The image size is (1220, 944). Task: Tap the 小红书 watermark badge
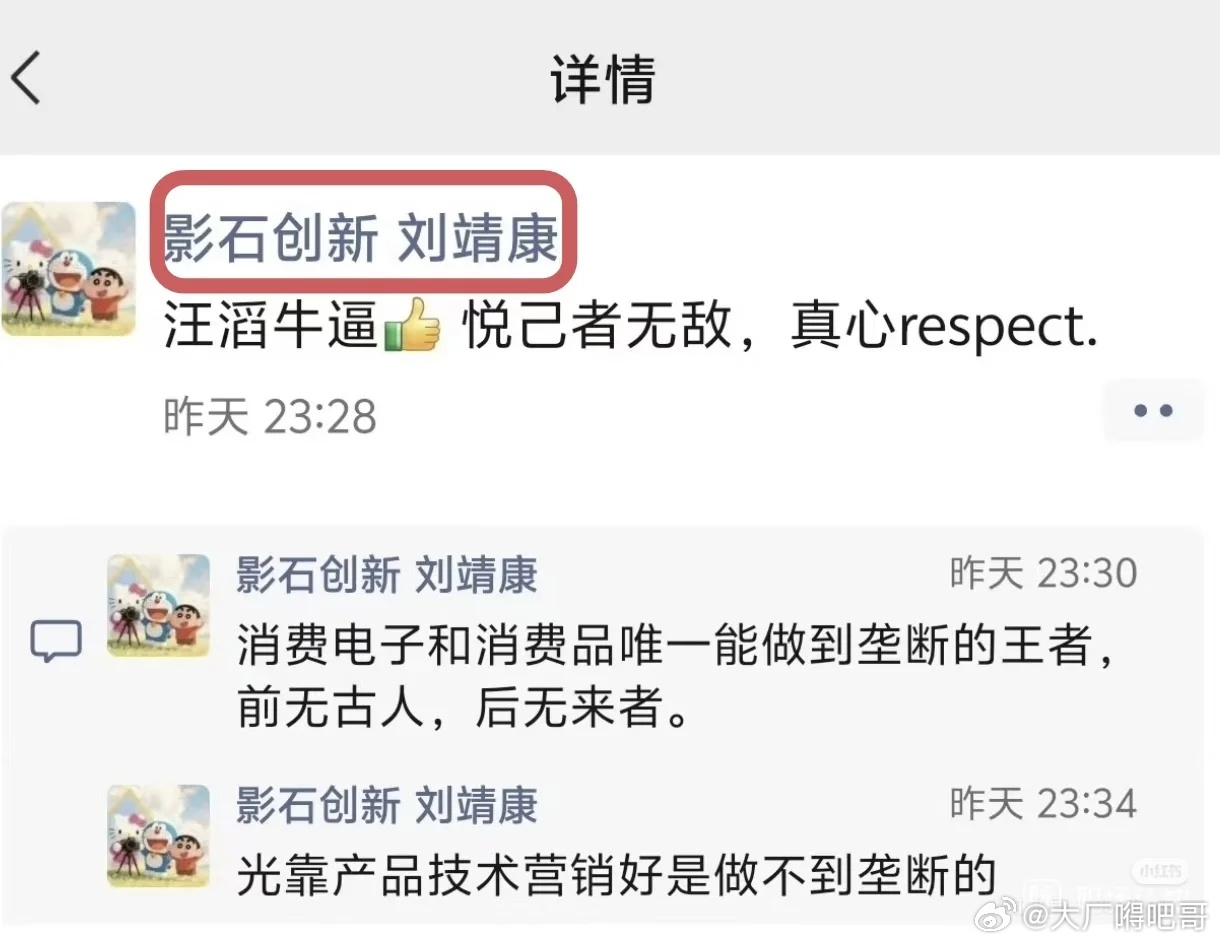[x=1162, y=872]
